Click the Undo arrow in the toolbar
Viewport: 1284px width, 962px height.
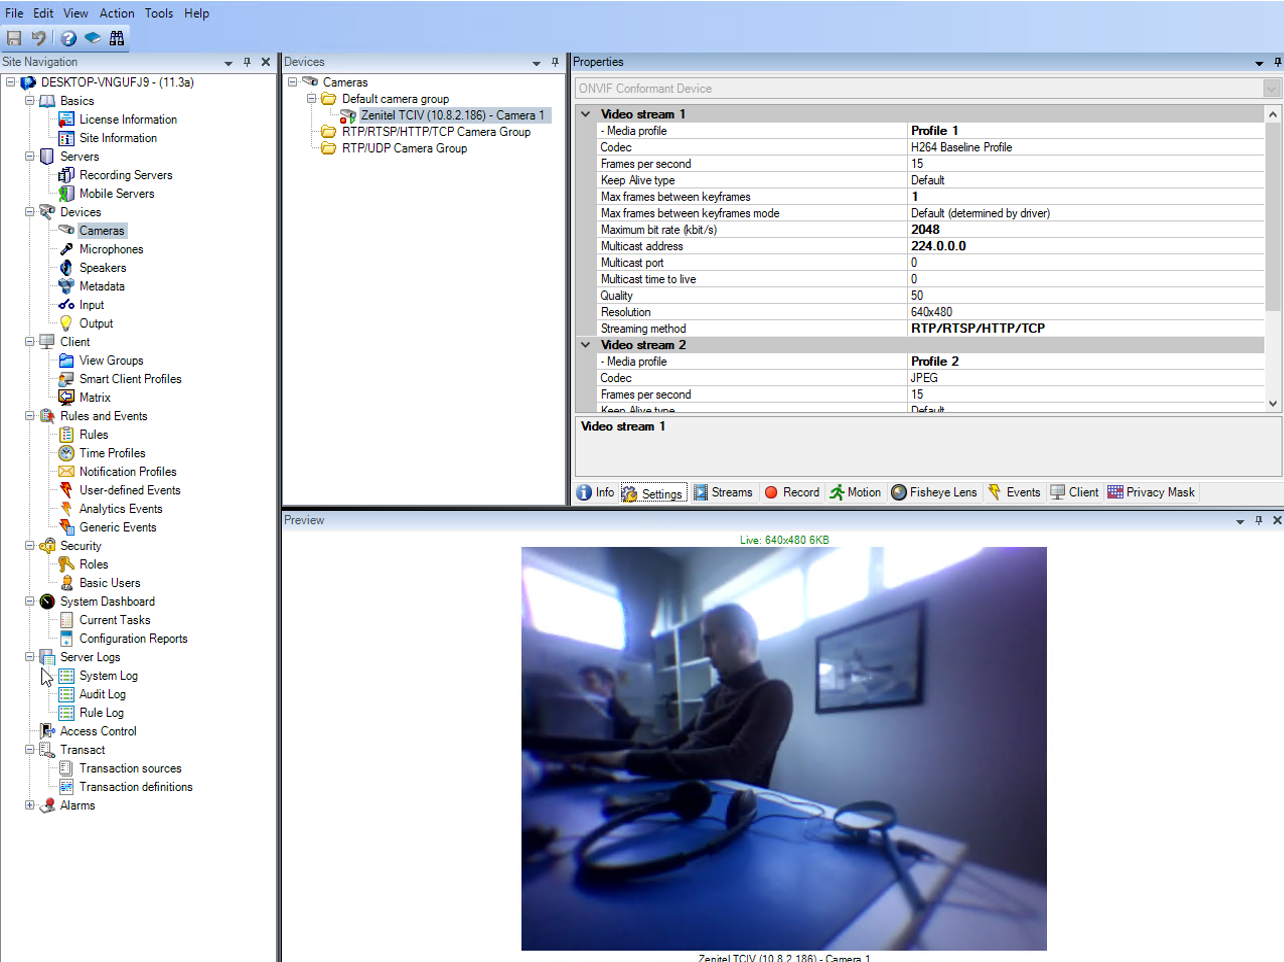coord(39,38)
